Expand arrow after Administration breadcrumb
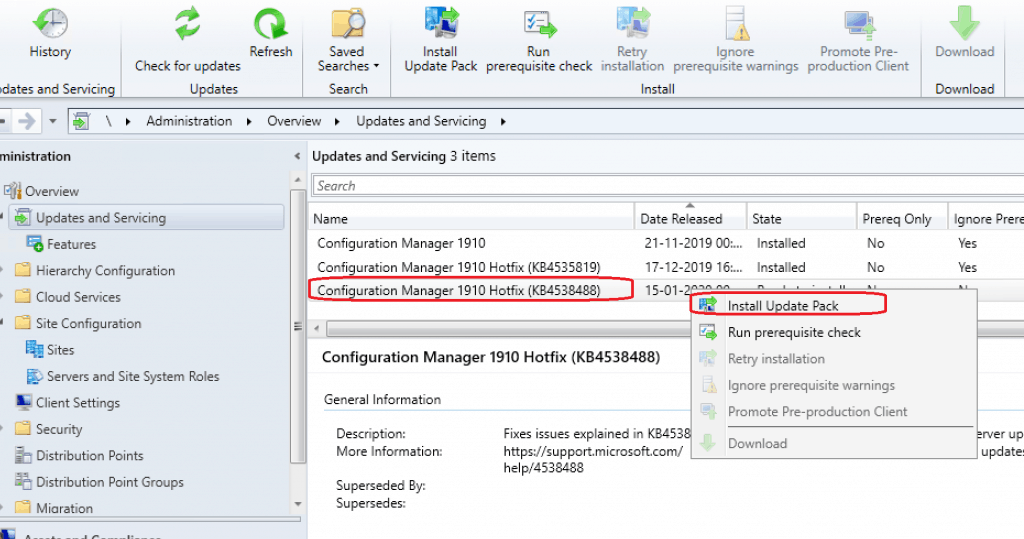Image resolution: width=1024 pixels, height=539 pixels. click(249, 122)
